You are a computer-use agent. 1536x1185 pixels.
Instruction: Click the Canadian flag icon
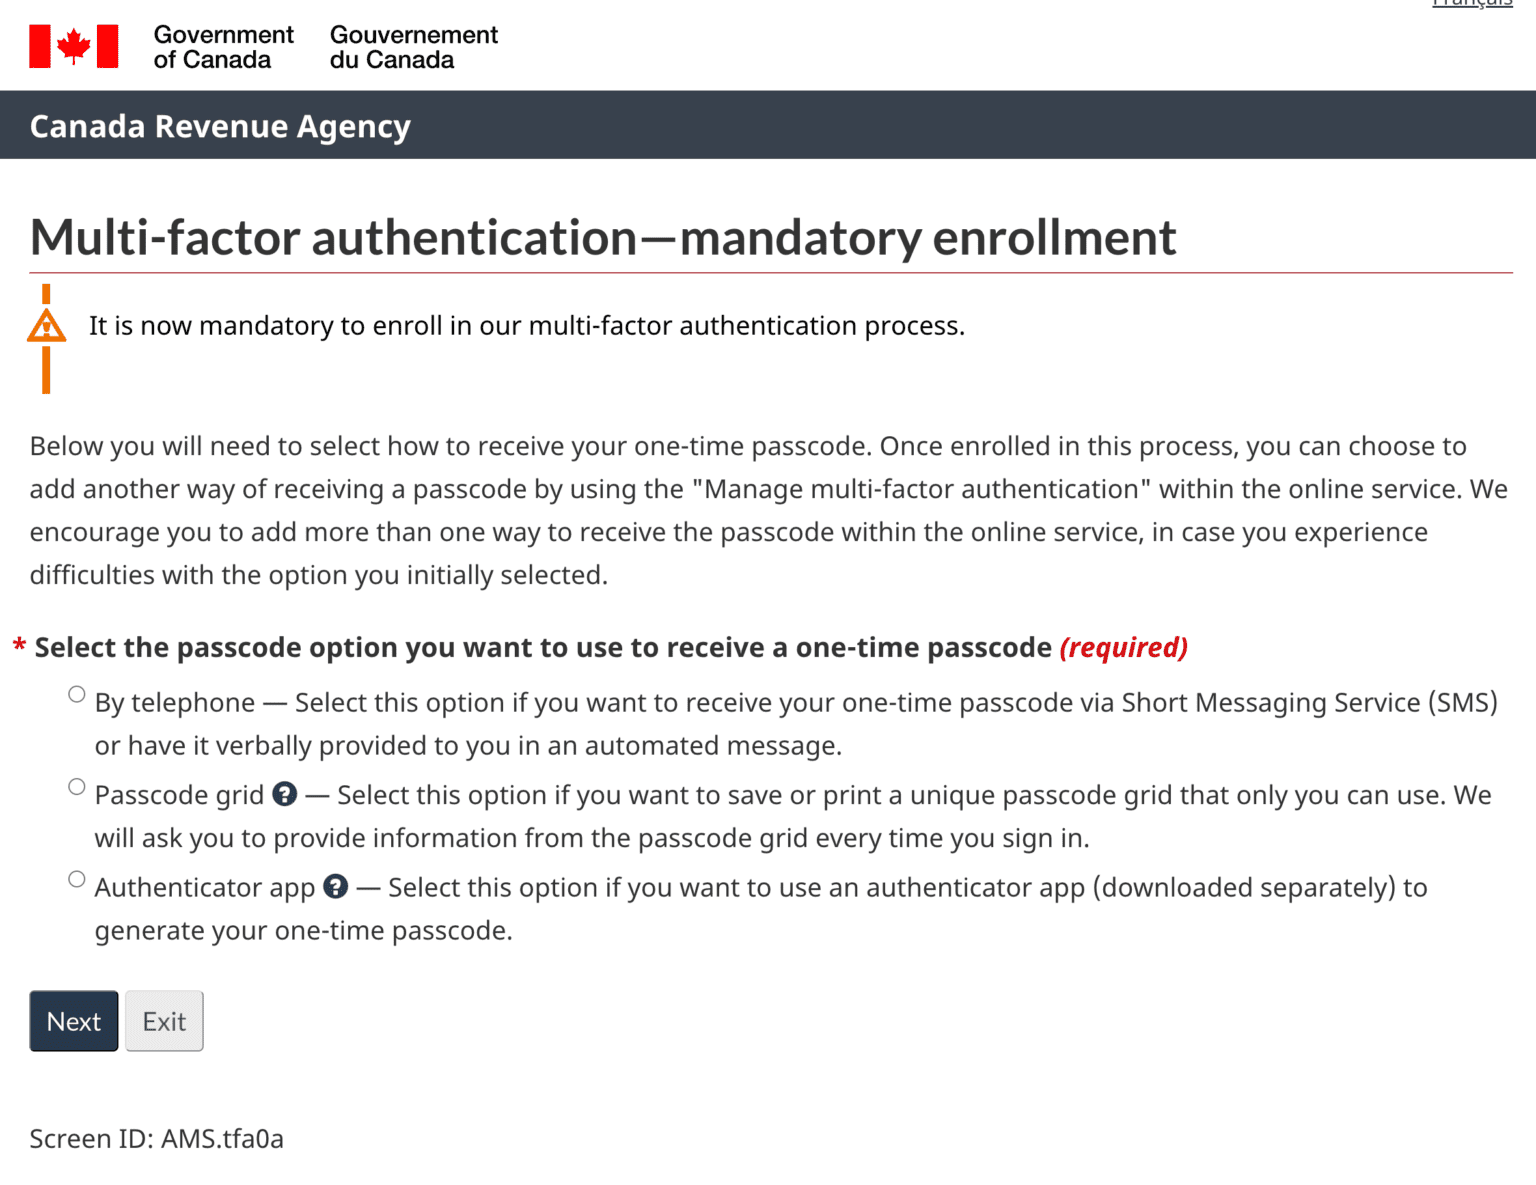(74, 47)
